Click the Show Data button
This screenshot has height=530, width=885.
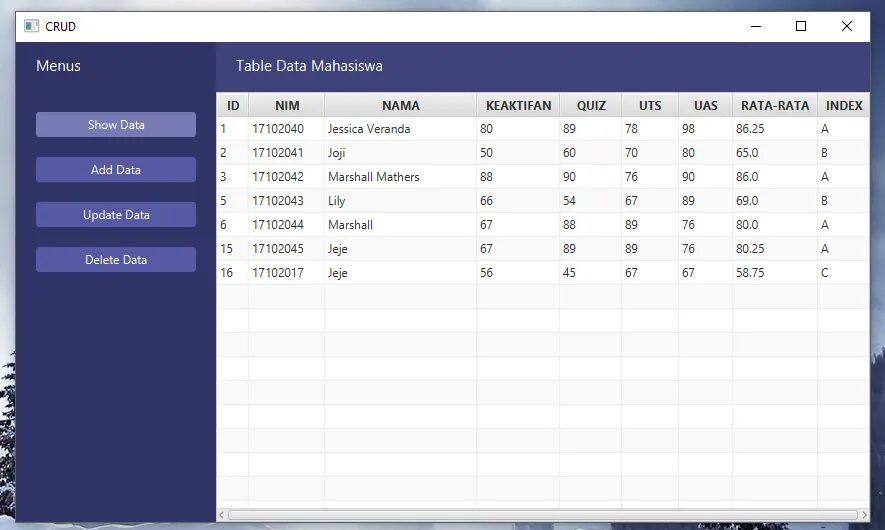[x=116, y=125]
